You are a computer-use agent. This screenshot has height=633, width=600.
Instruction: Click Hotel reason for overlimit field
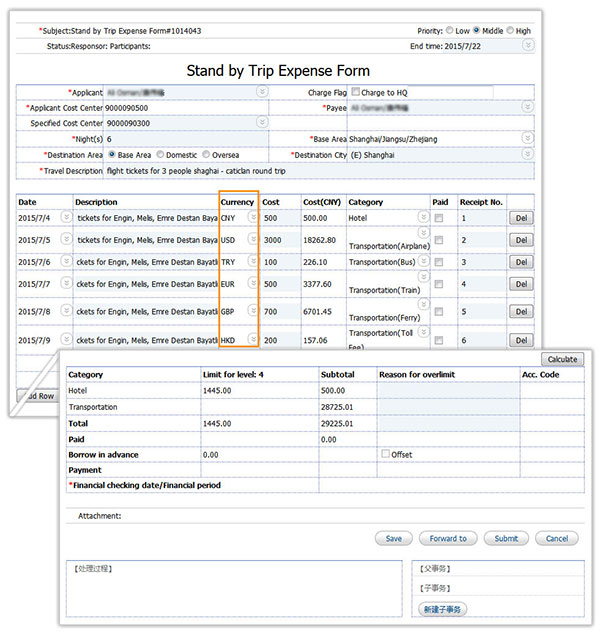[x=449, y=390]
